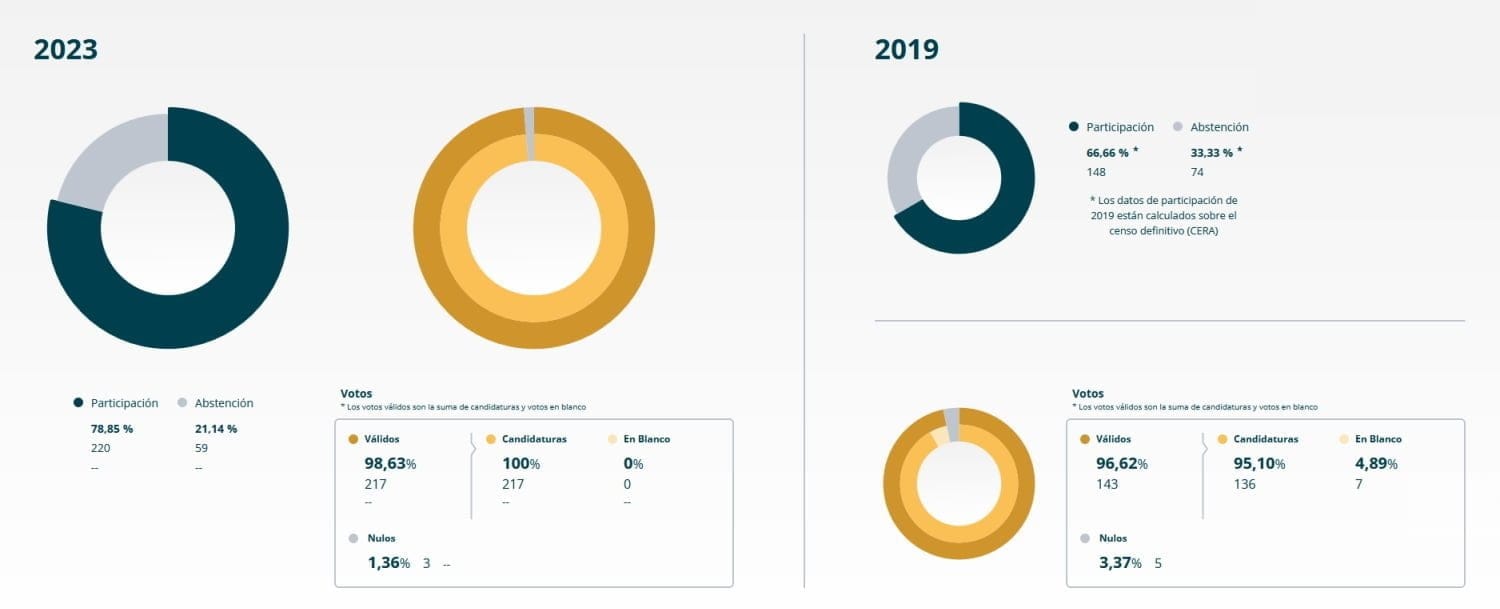
Task: Click the 2023 Participación legend dot
Action: (x=78, y=403)
